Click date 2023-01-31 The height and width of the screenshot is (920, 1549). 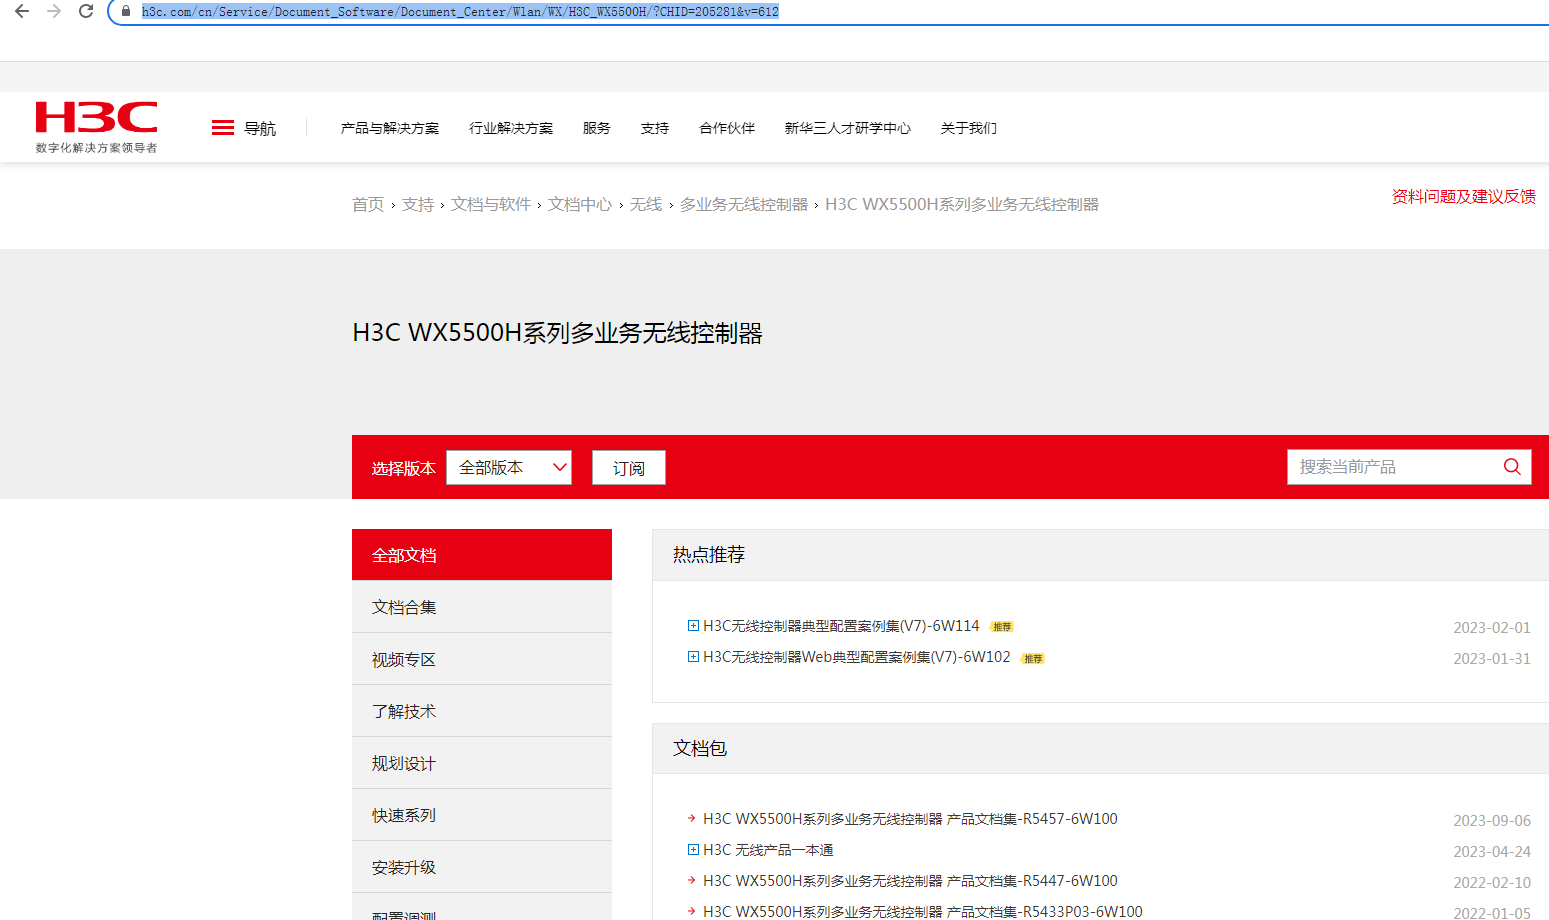click(1492, 659)
